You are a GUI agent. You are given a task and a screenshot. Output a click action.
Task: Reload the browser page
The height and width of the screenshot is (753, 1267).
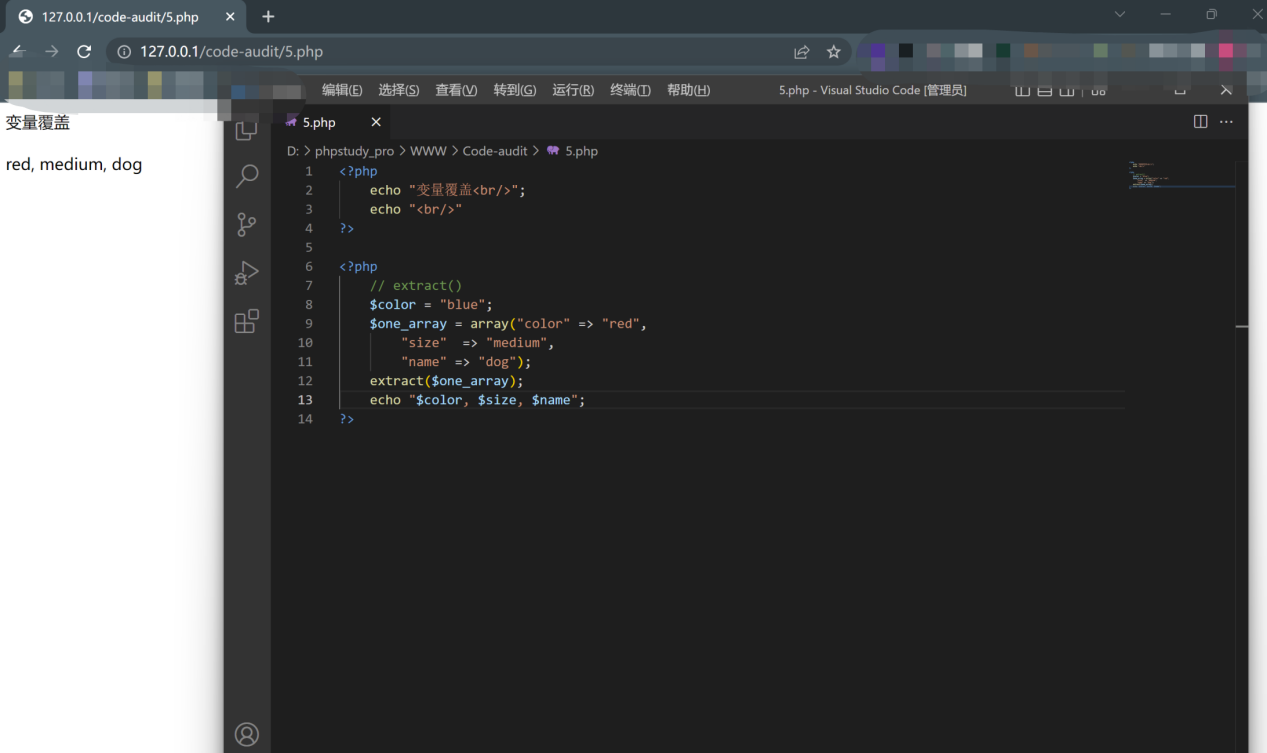84,52
